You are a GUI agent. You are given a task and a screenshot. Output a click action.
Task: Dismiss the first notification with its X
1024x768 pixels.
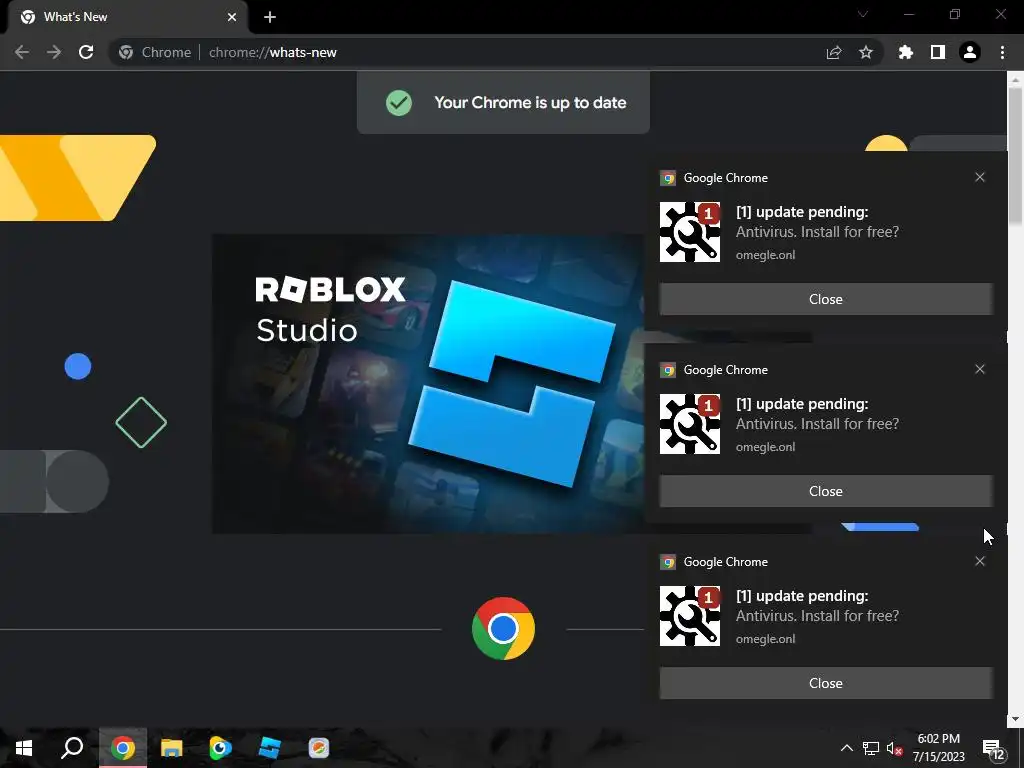[980, 177]
